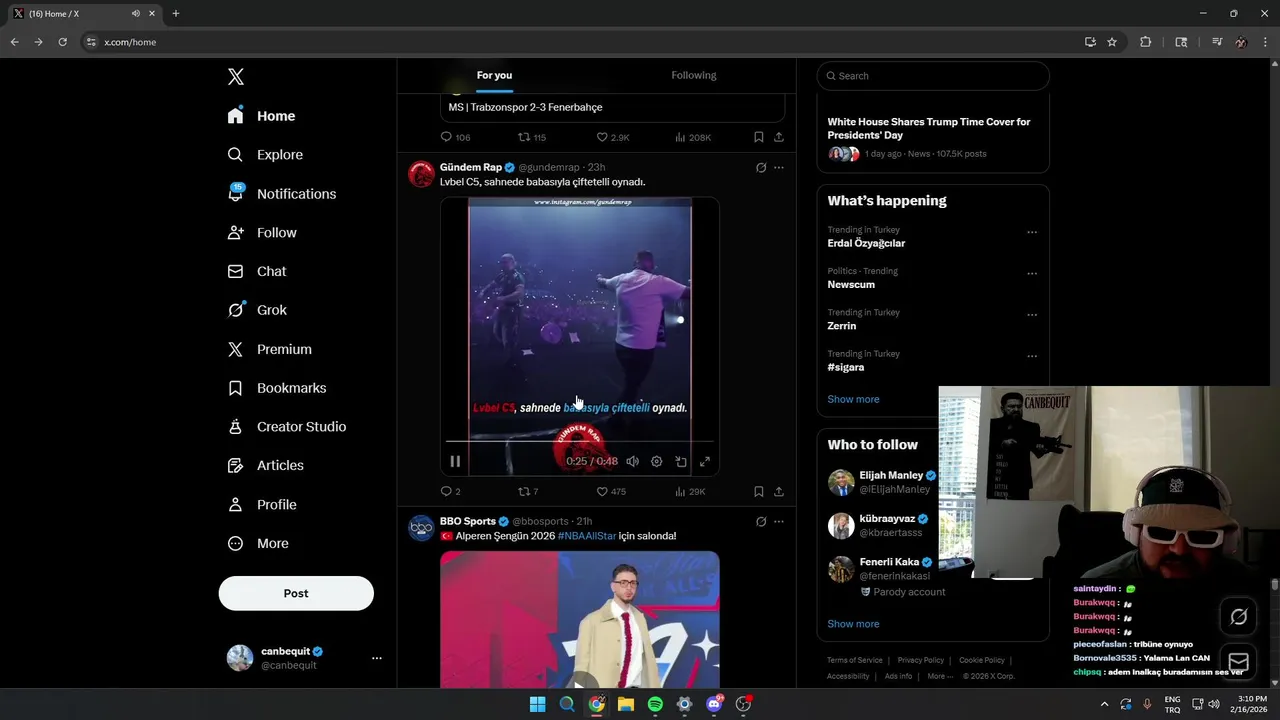Open more options for Erdal Özyağcılar trend

point(1032,232)
